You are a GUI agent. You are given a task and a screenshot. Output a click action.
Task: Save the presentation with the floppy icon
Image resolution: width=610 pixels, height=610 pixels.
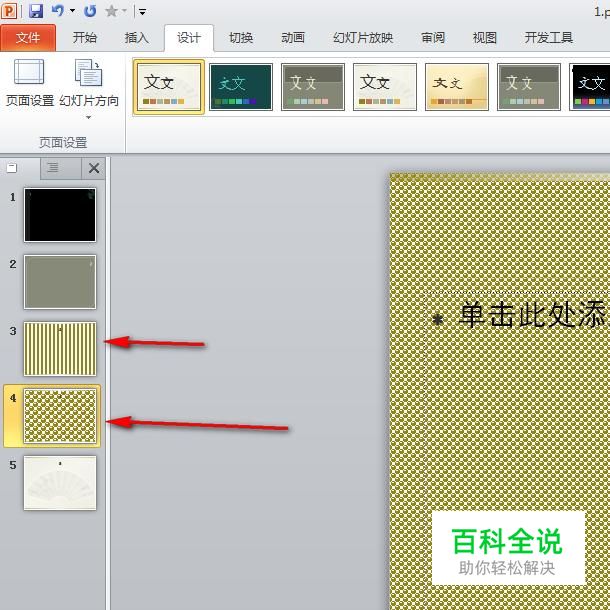[x=36, y=11]
